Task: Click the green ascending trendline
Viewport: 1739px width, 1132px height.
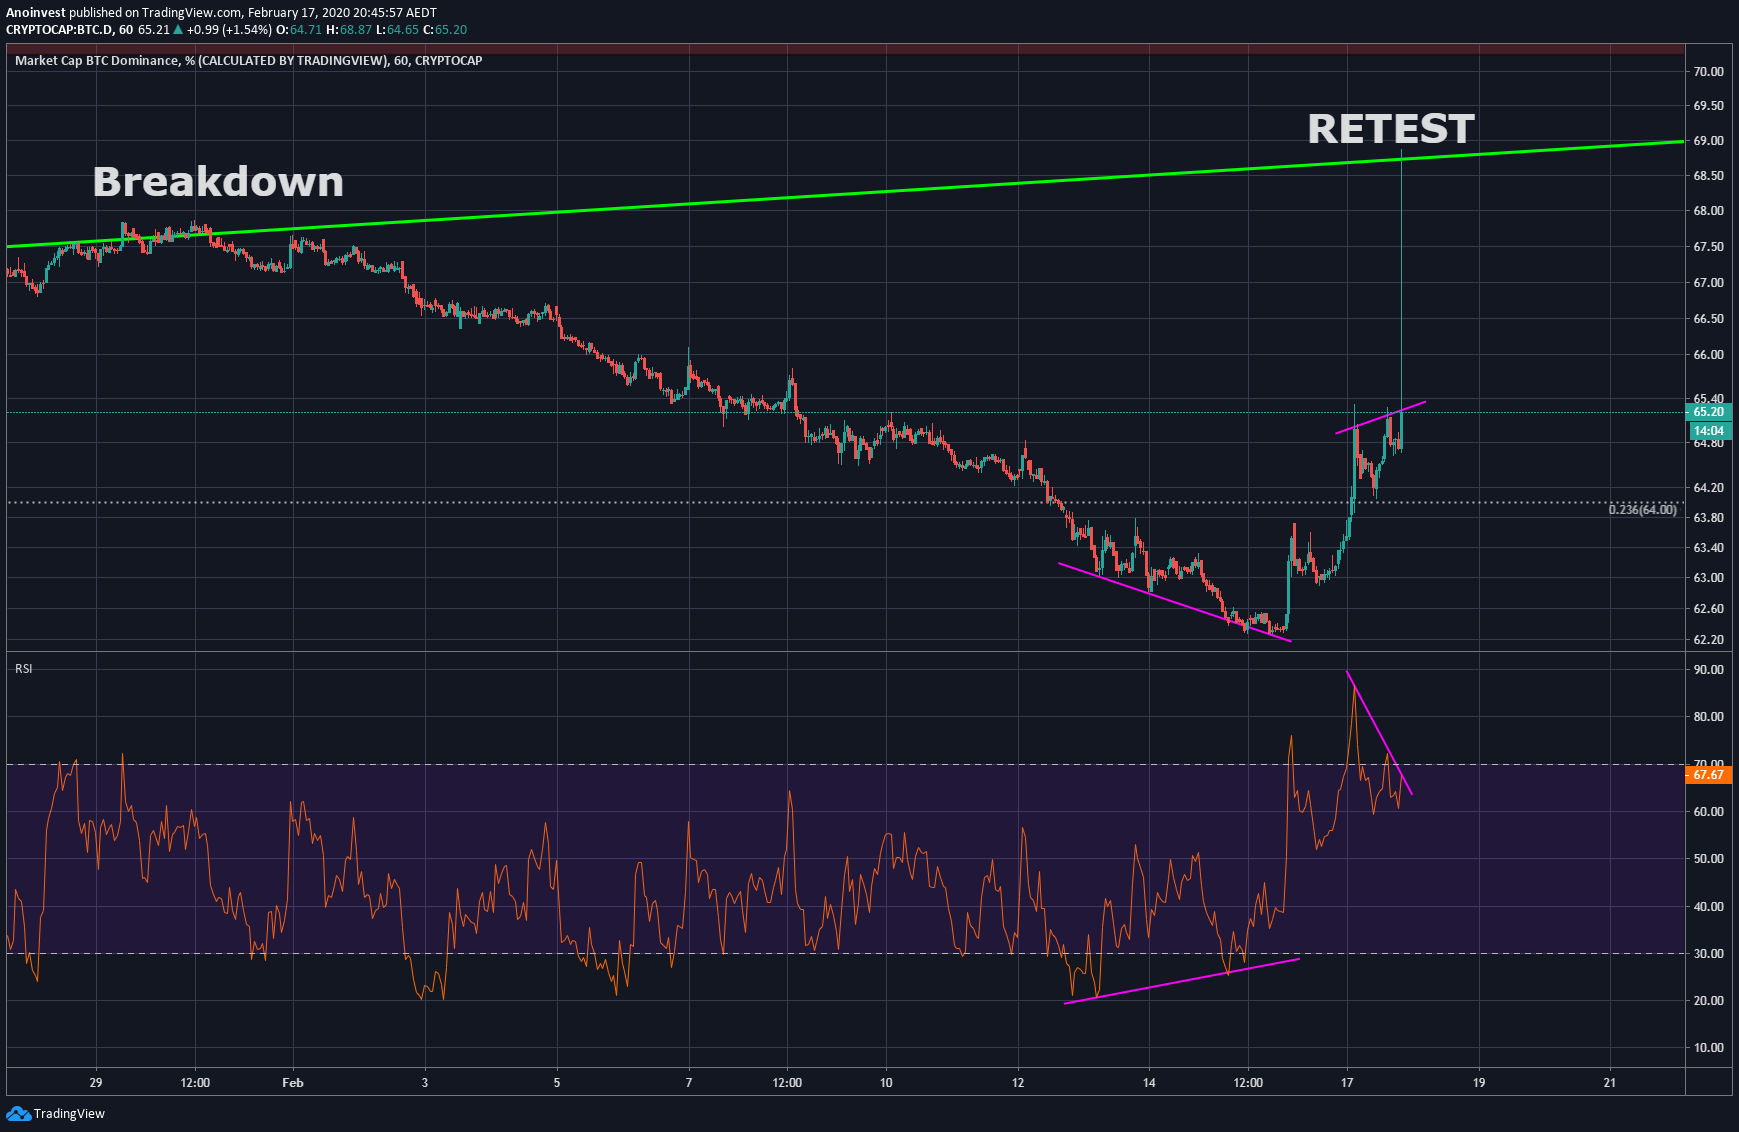Action: [x=845, y=194]
